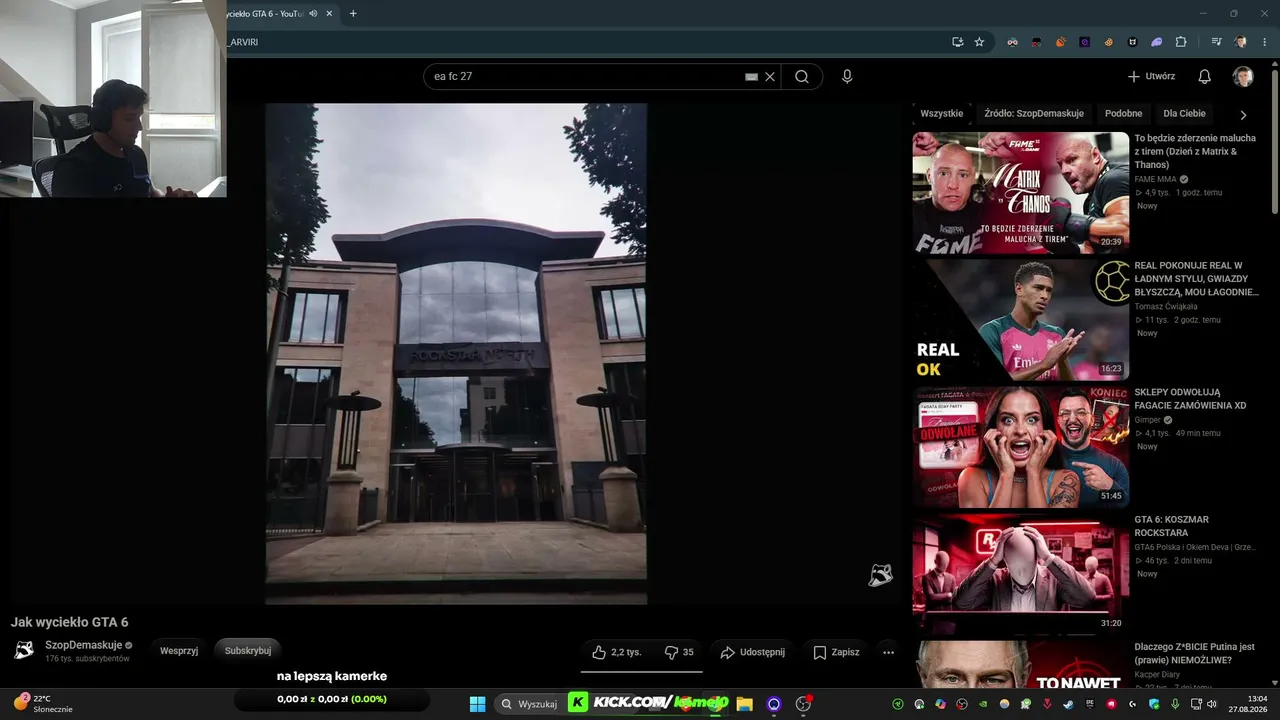The height and width of the screenshot is (720, 1280).
Task: Mute the tab via its speaker icon
Action: tap(313, 14)
